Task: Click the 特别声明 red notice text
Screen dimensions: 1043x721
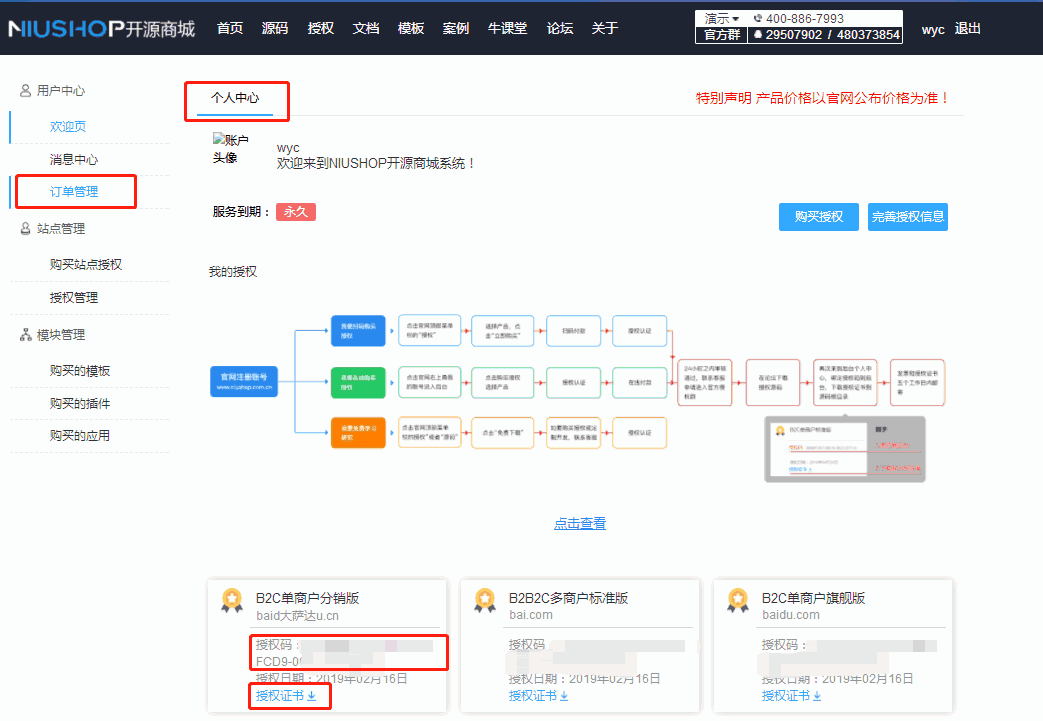Action: coord(823,98)
